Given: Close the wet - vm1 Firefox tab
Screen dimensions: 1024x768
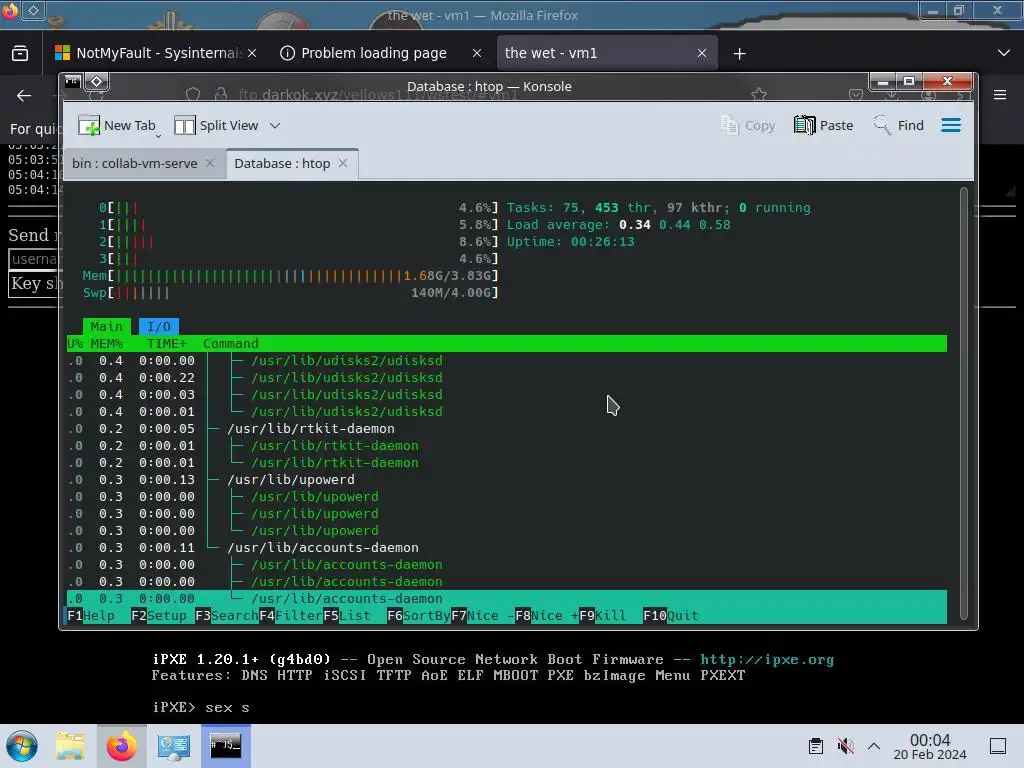Looking at the screenshot, I should [x=702, y=53].
